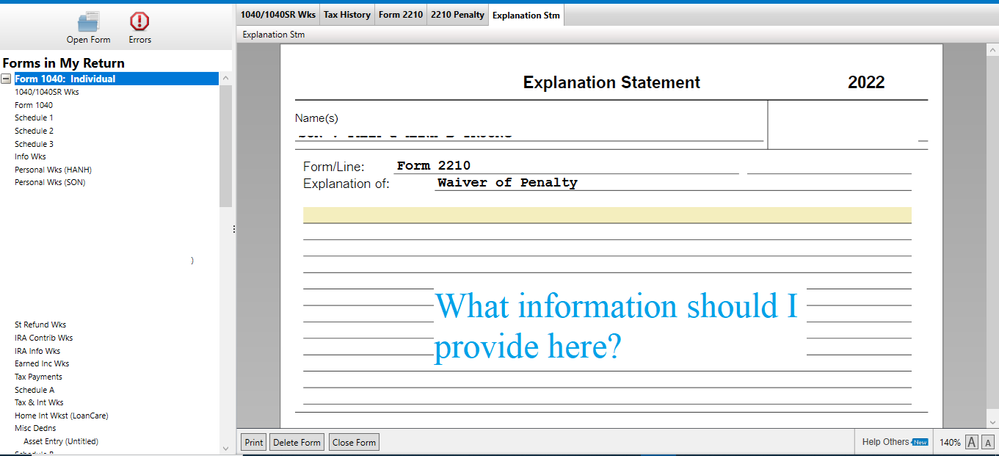This screenshot has width=999, height=456.
Task: Open St Refund Wks in the list
Action: 40,325
